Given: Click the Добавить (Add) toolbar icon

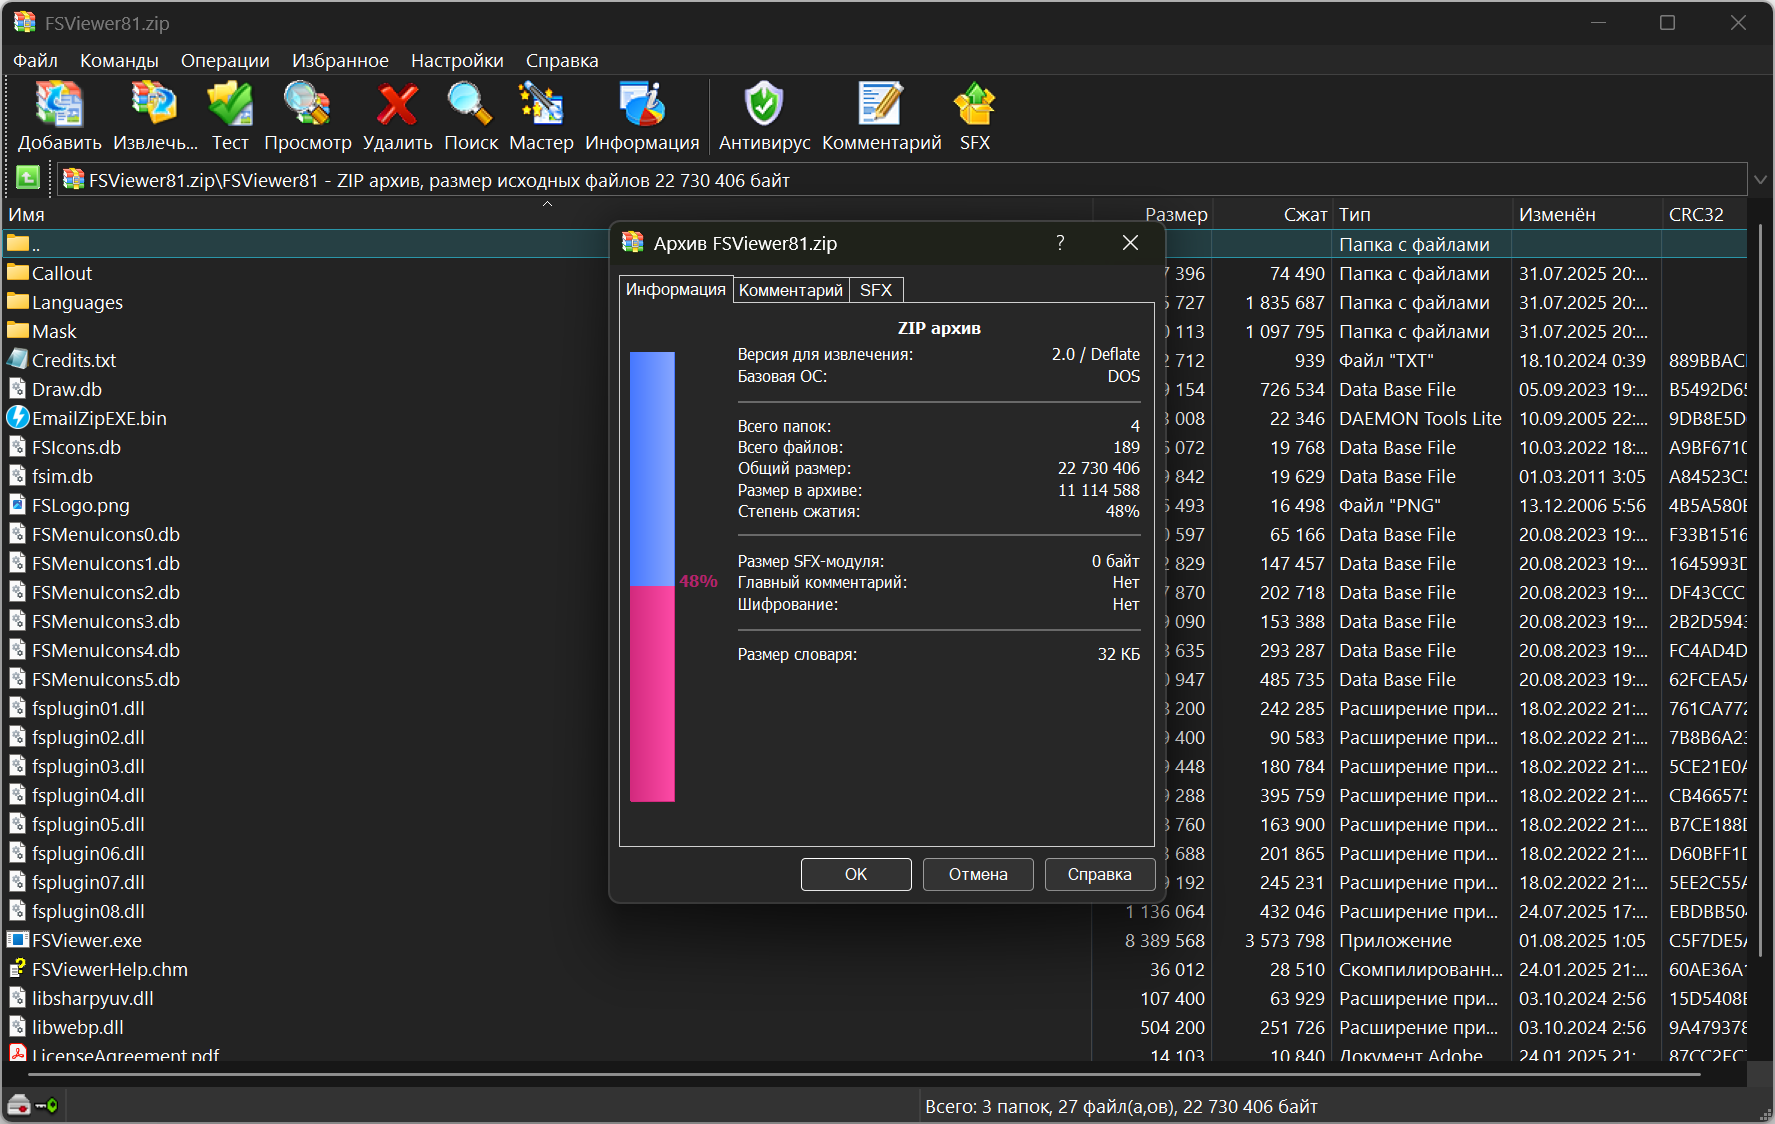Looking at the screenshot, I should point(59,105).
